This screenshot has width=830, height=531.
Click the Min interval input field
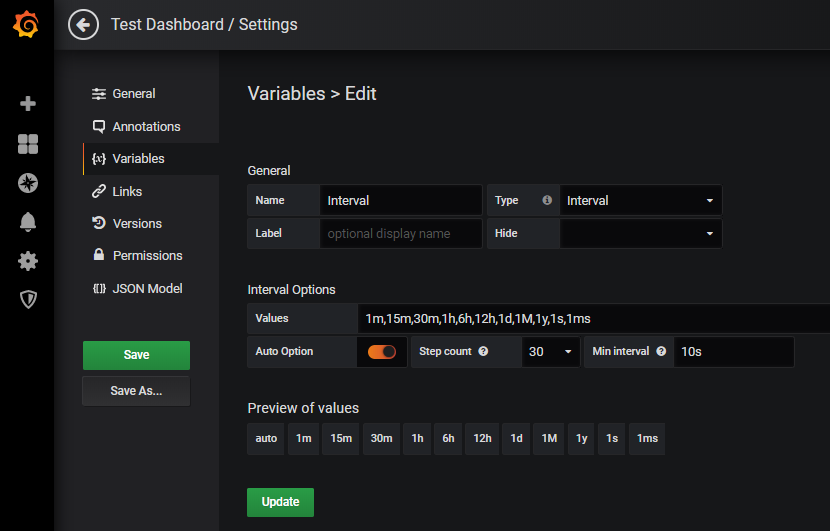coord(733,352)
